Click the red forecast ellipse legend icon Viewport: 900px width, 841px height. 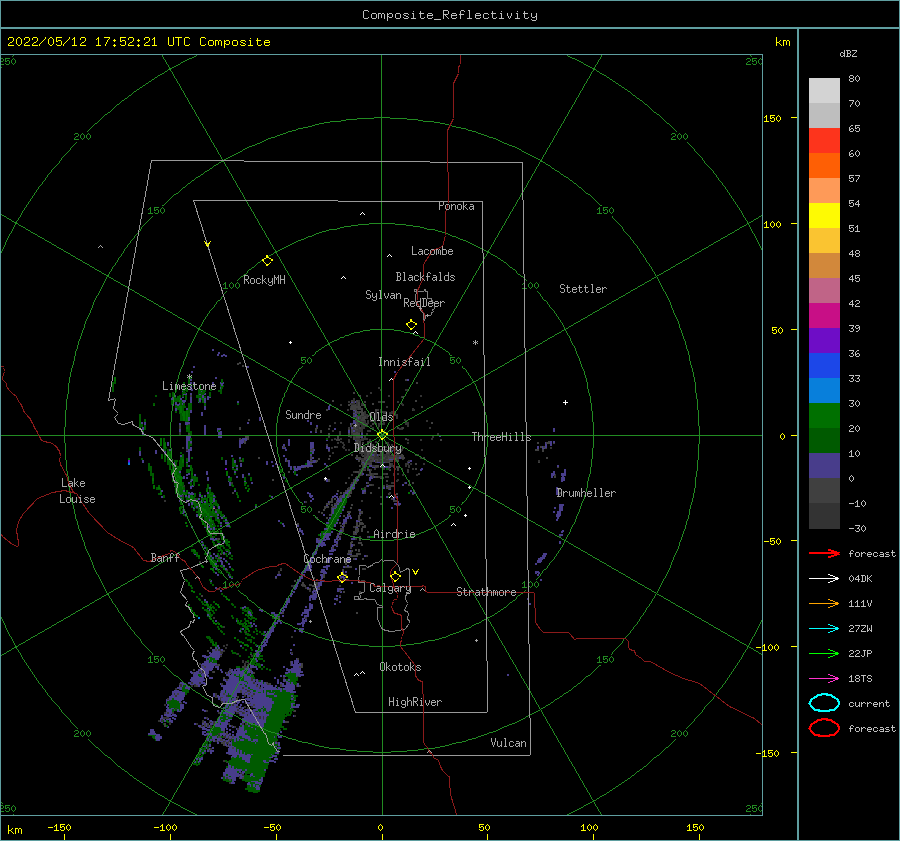824,728
